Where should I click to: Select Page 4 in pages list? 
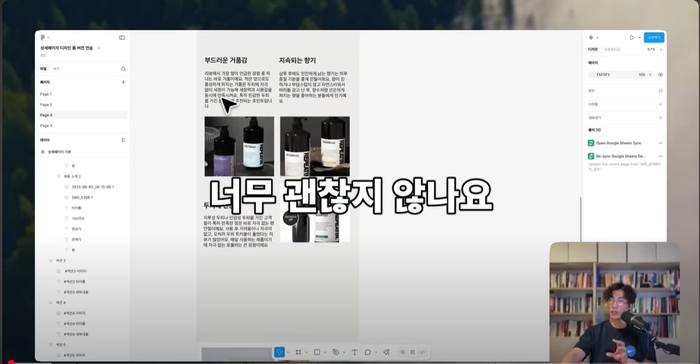click(x=46, y=126)
